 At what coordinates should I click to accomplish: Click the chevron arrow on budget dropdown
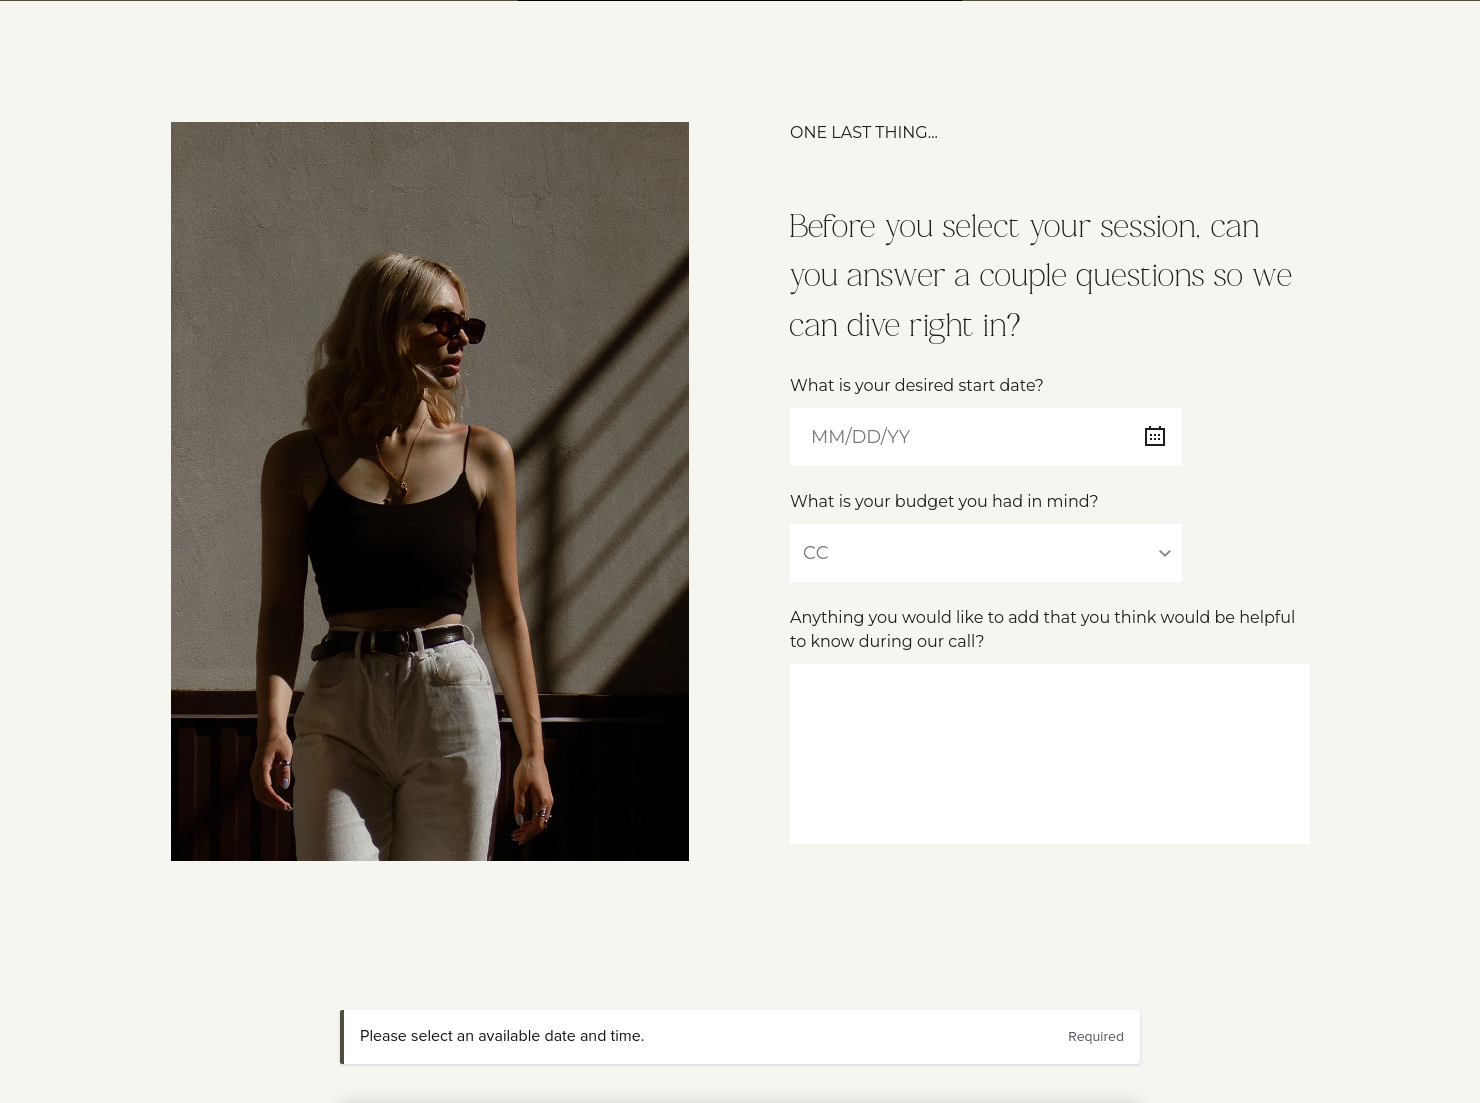(1164, 553)
